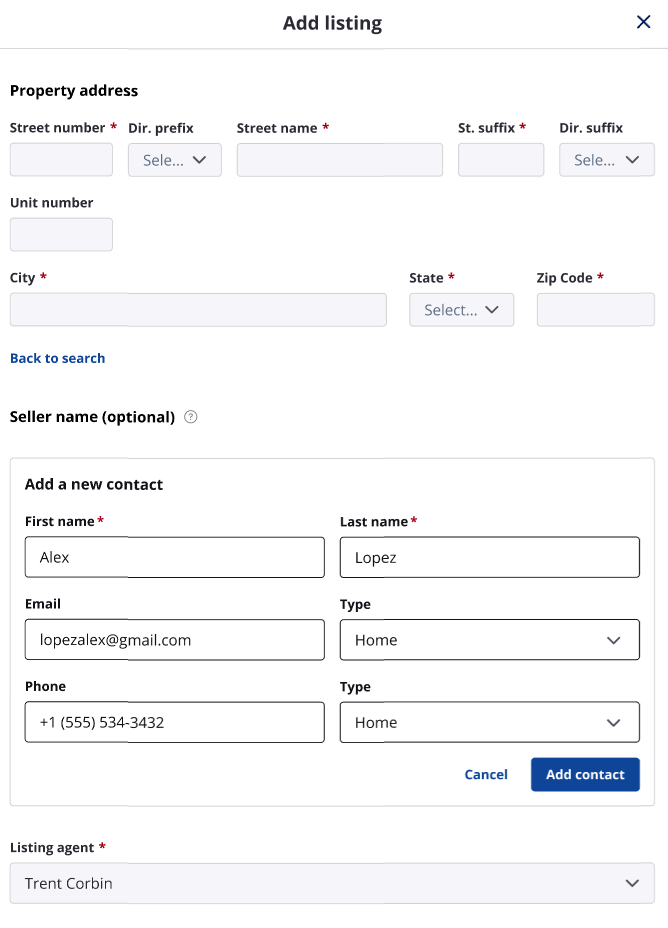The image size is (668, 928).
Task: Expand the State selector
Action: click(x=461, y=310)
